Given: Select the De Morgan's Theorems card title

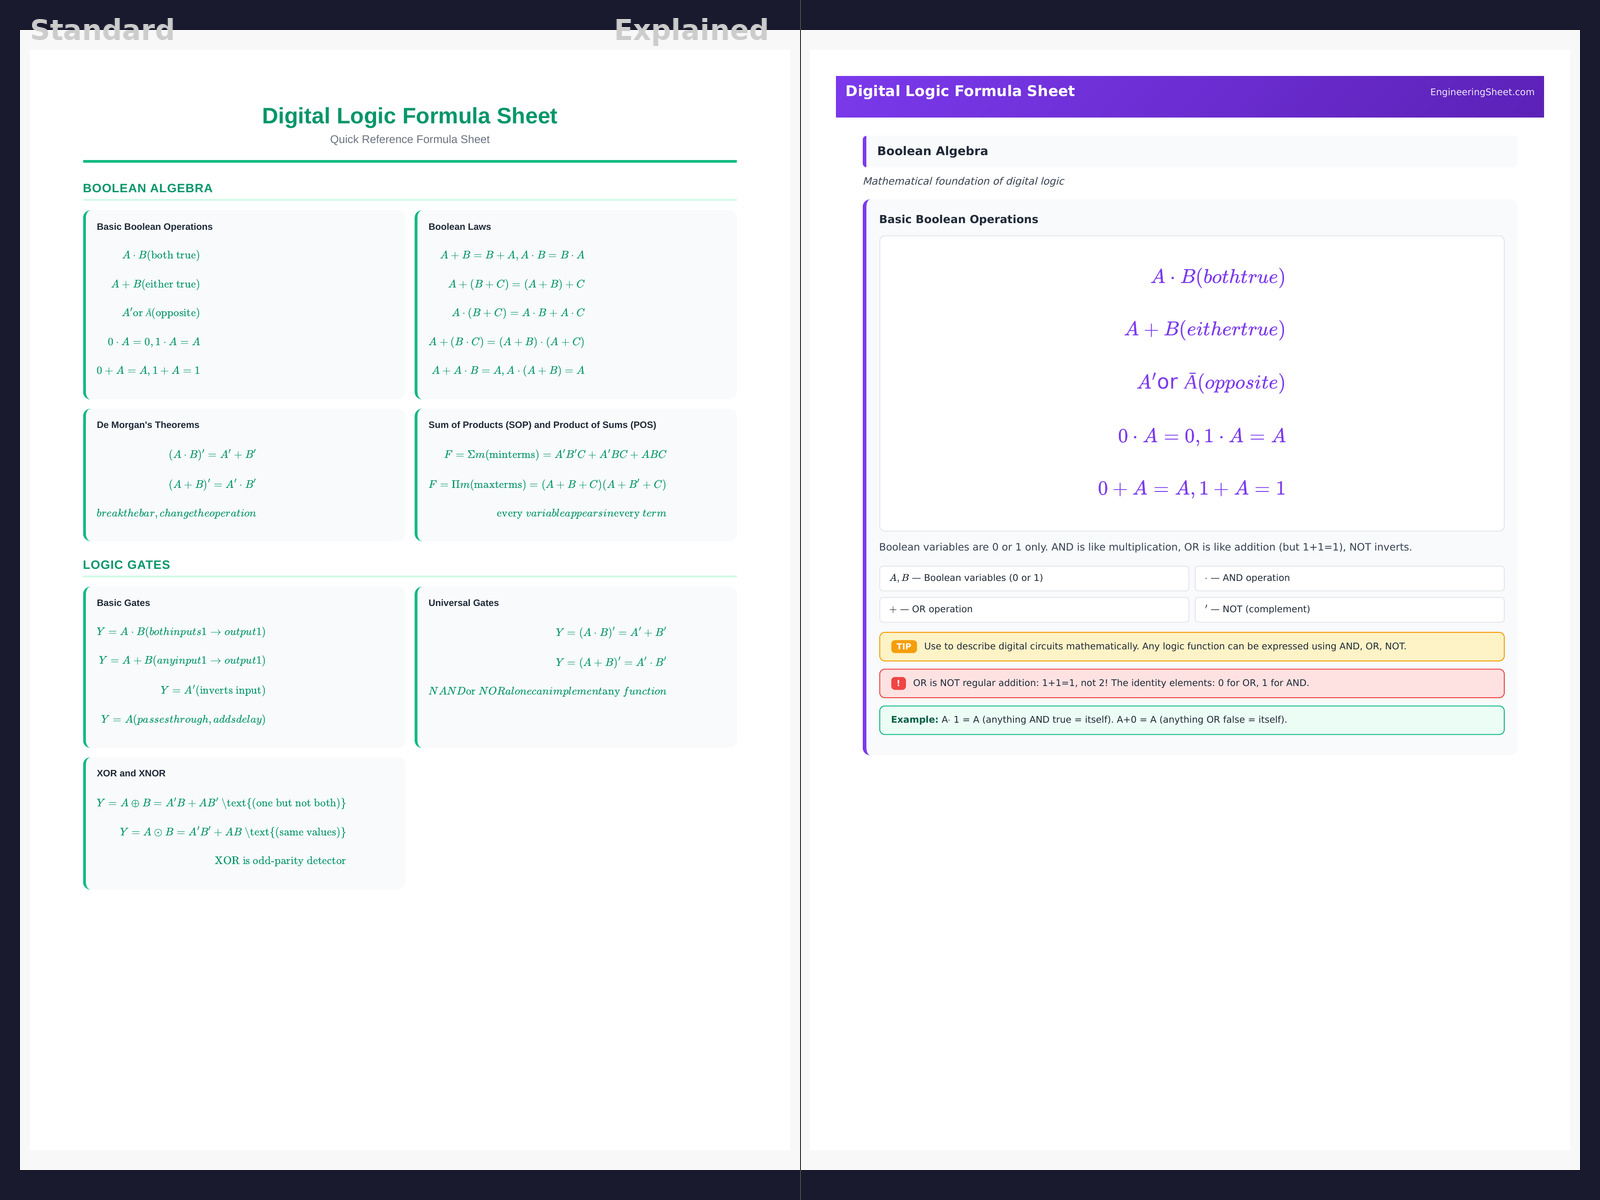Looking at the screenshot, I should [148, 425].
